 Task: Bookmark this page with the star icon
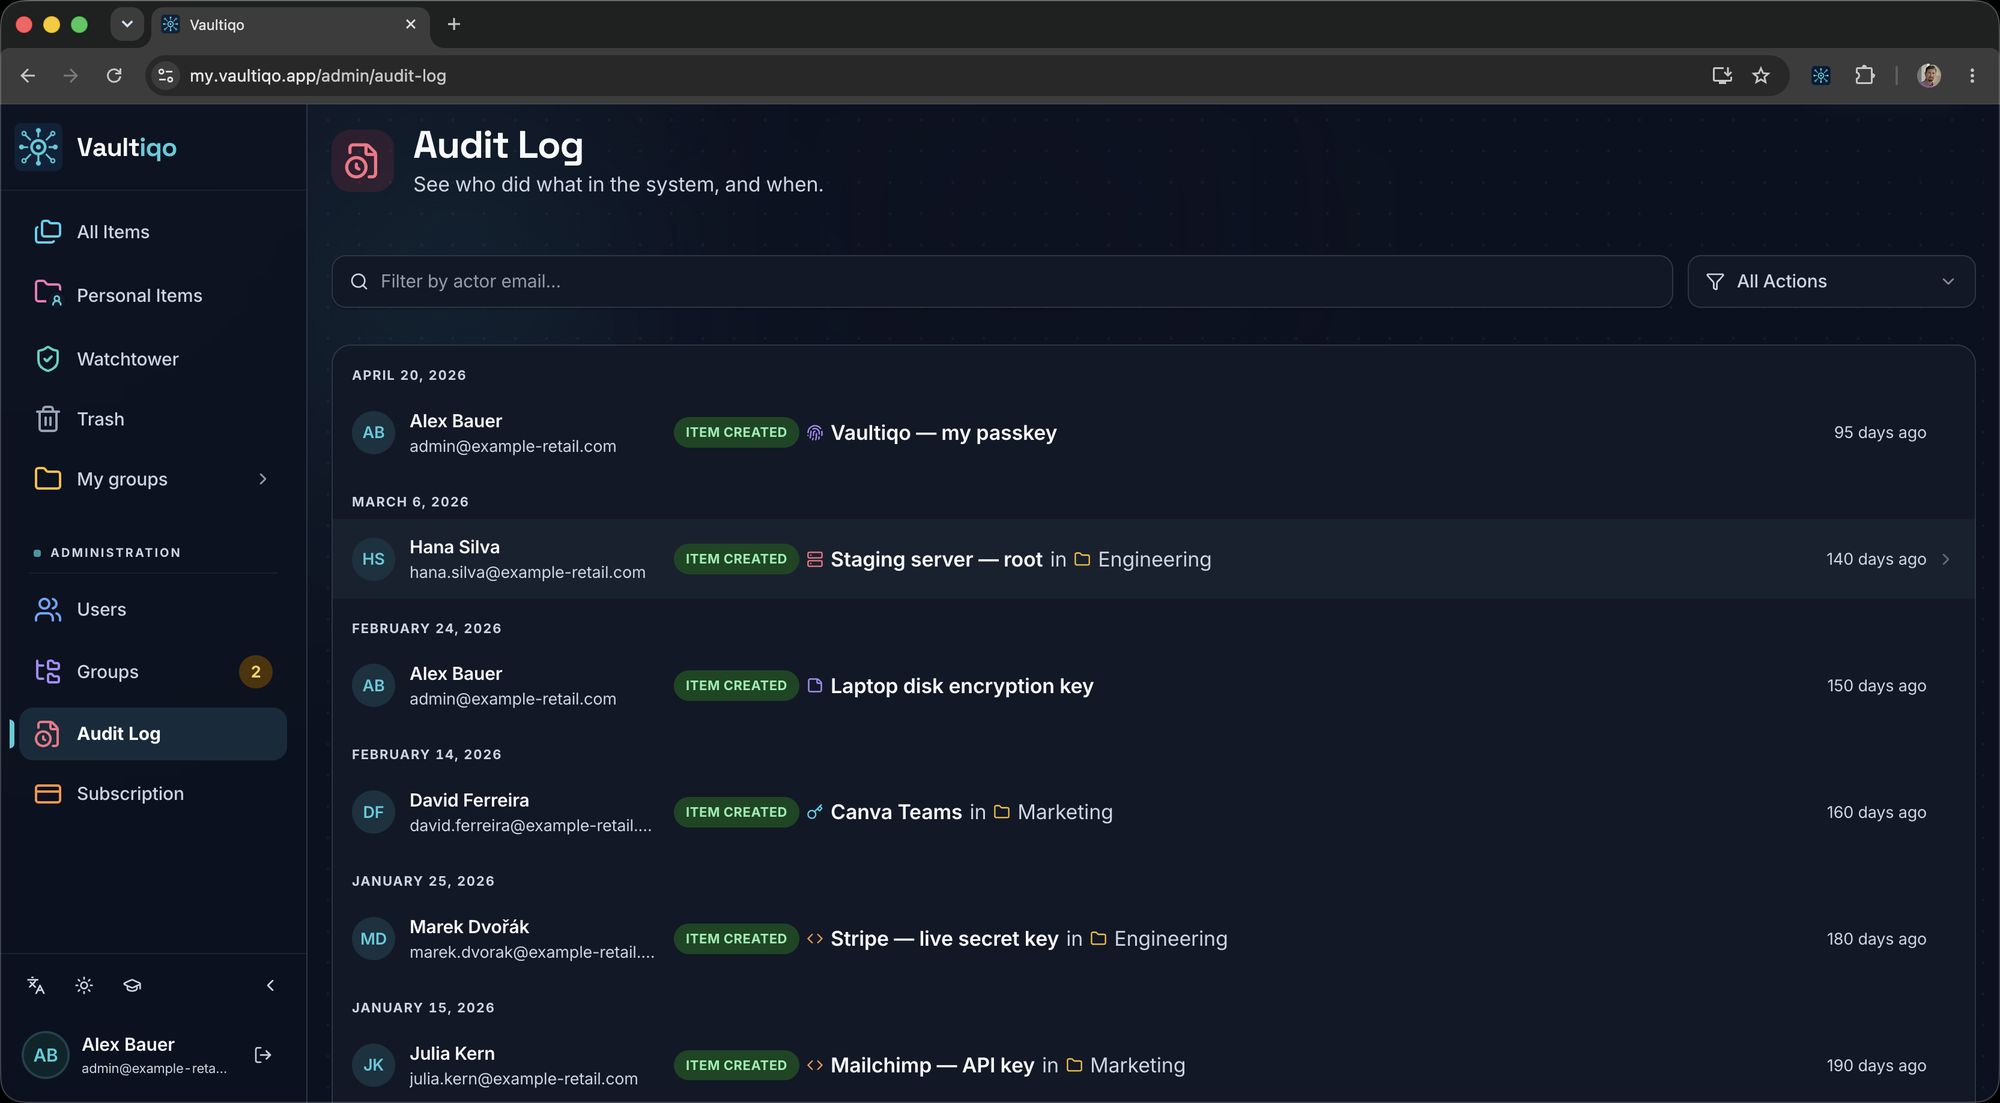point(1761,76)
